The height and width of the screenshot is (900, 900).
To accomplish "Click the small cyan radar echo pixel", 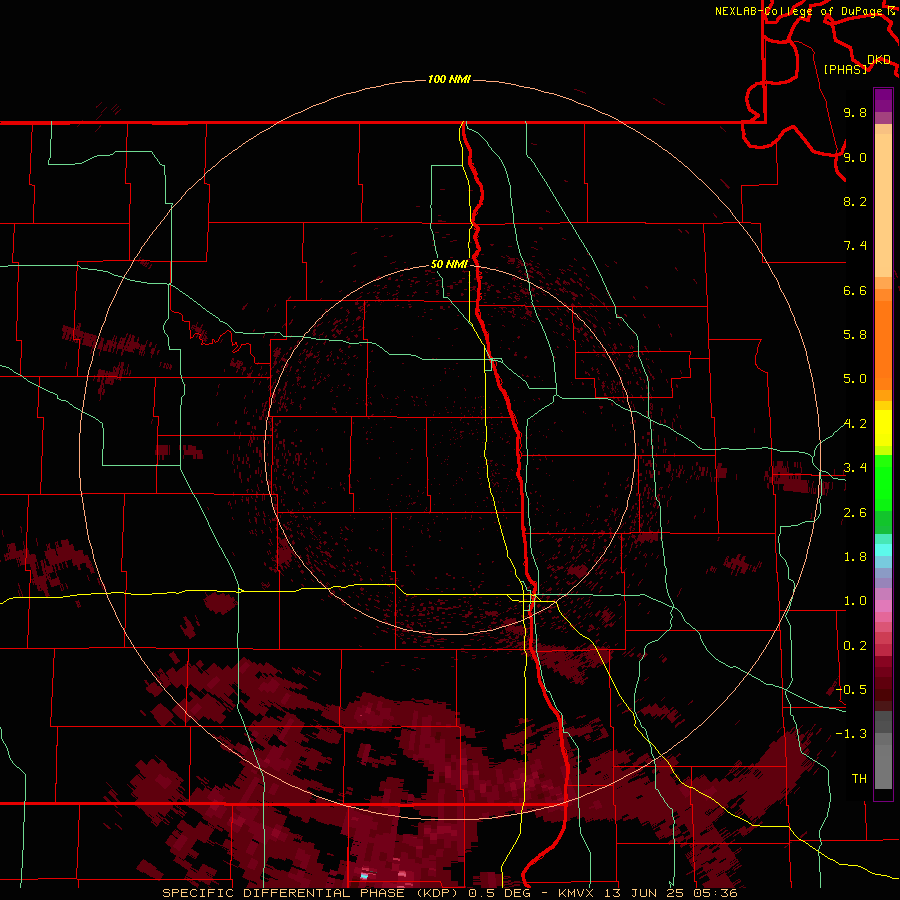I will [x=364, y=876].
